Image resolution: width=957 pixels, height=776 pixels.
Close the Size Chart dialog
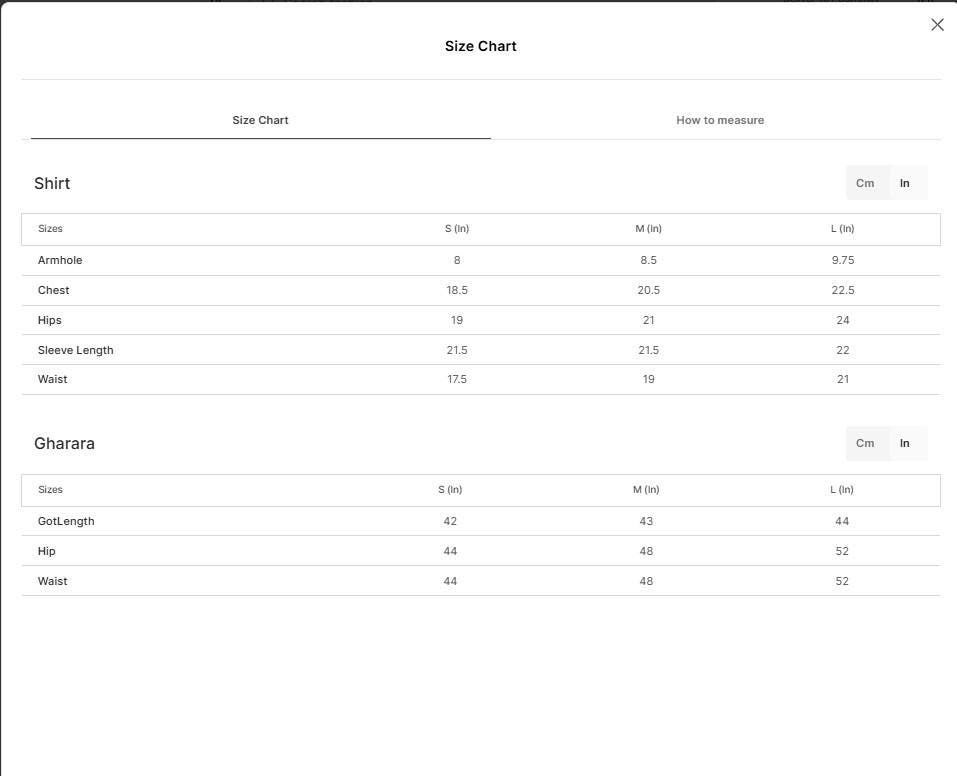point(937,24)
